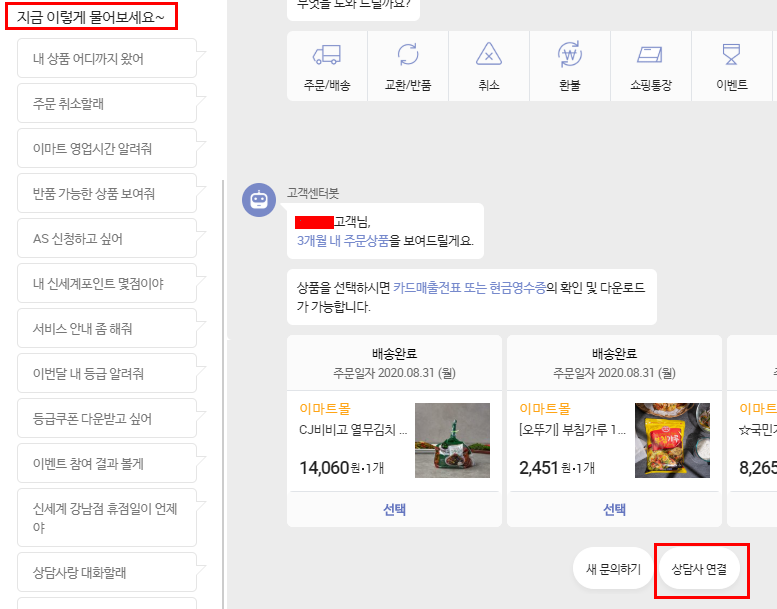Image resolution: width=777 pixels, height=609 pixels.
Task: Click 이마트몰 label on 부침가루 card
Action: click(x=545, y=409)
